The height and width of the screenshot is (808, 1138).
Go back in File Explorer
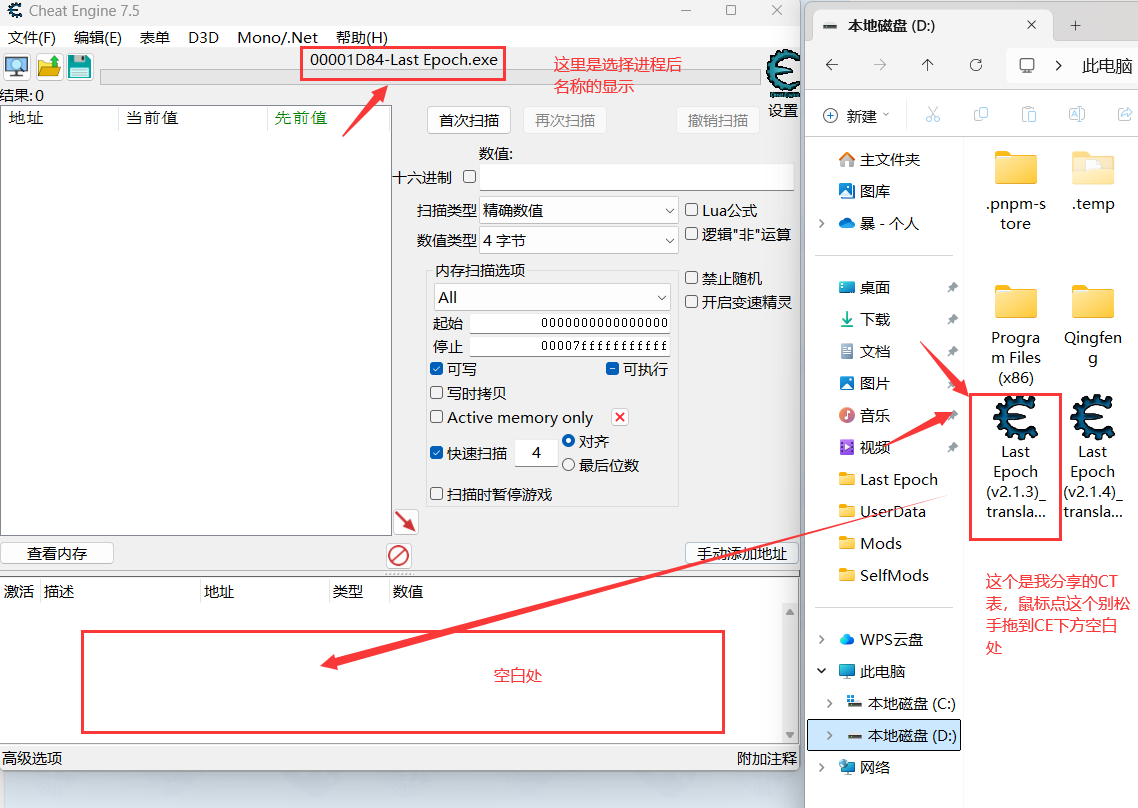[x=832, y=65]
